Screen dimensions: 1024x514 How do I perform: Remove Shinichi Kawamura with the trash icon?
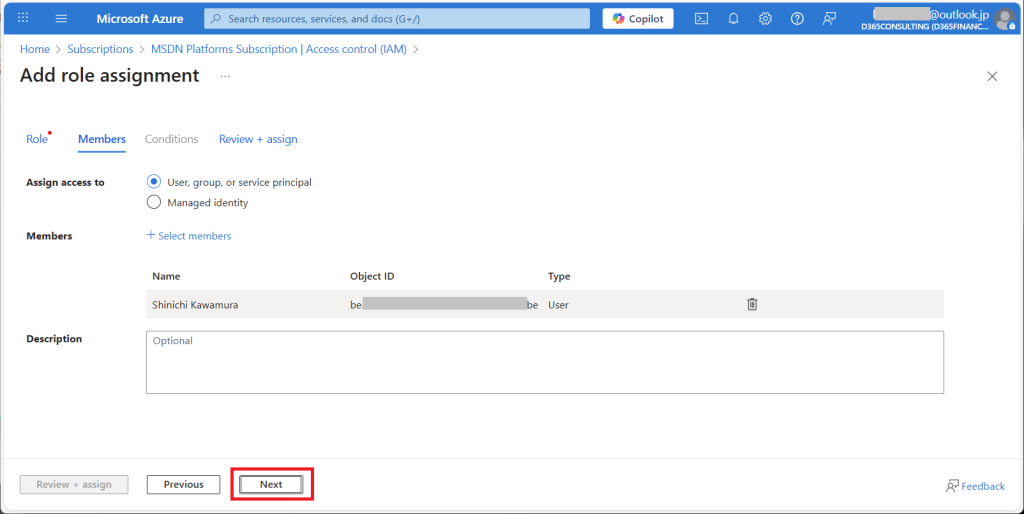coord(752,304)
